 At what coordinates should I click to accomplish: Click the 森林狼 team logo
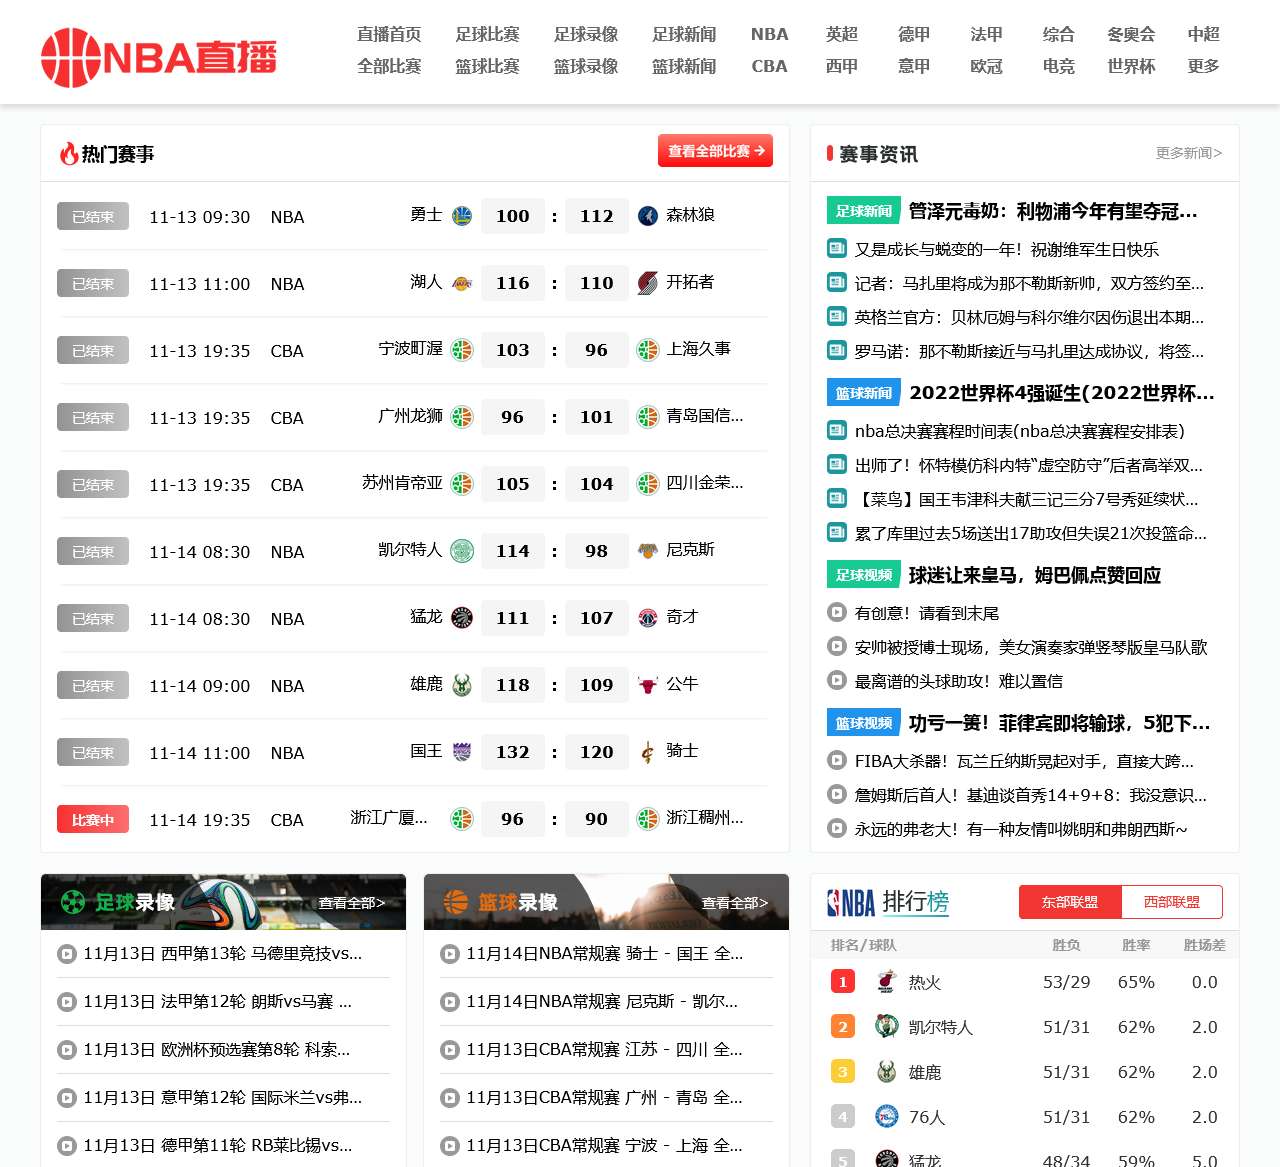pyautogui.click(x=648, y=215)
